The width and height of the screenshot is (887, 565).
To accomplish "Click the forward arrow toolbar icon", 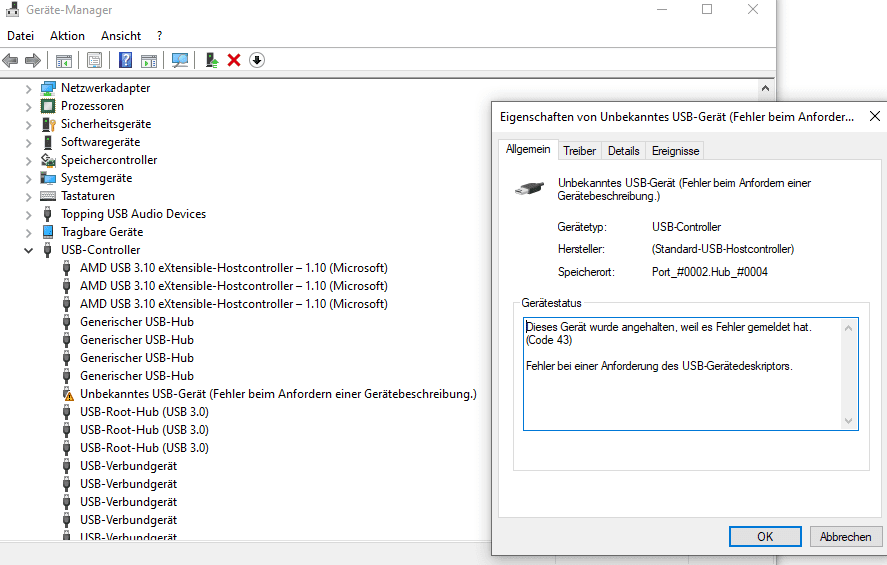I will (33, 60).
